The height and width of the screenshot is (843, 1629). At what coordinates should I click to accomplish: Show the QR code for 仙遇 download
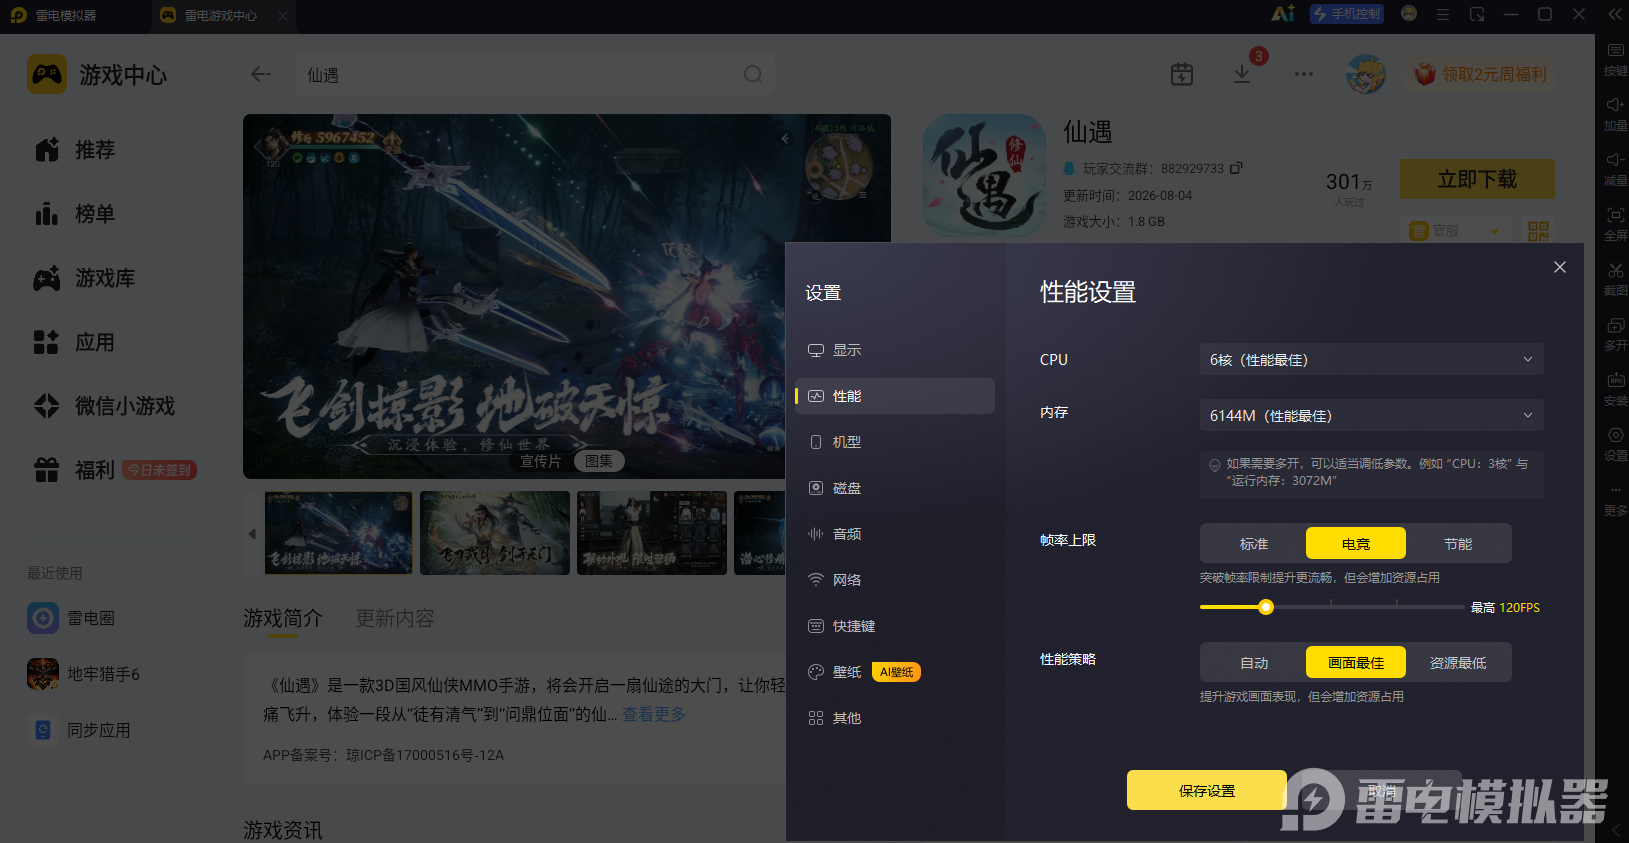point(1538,231)
